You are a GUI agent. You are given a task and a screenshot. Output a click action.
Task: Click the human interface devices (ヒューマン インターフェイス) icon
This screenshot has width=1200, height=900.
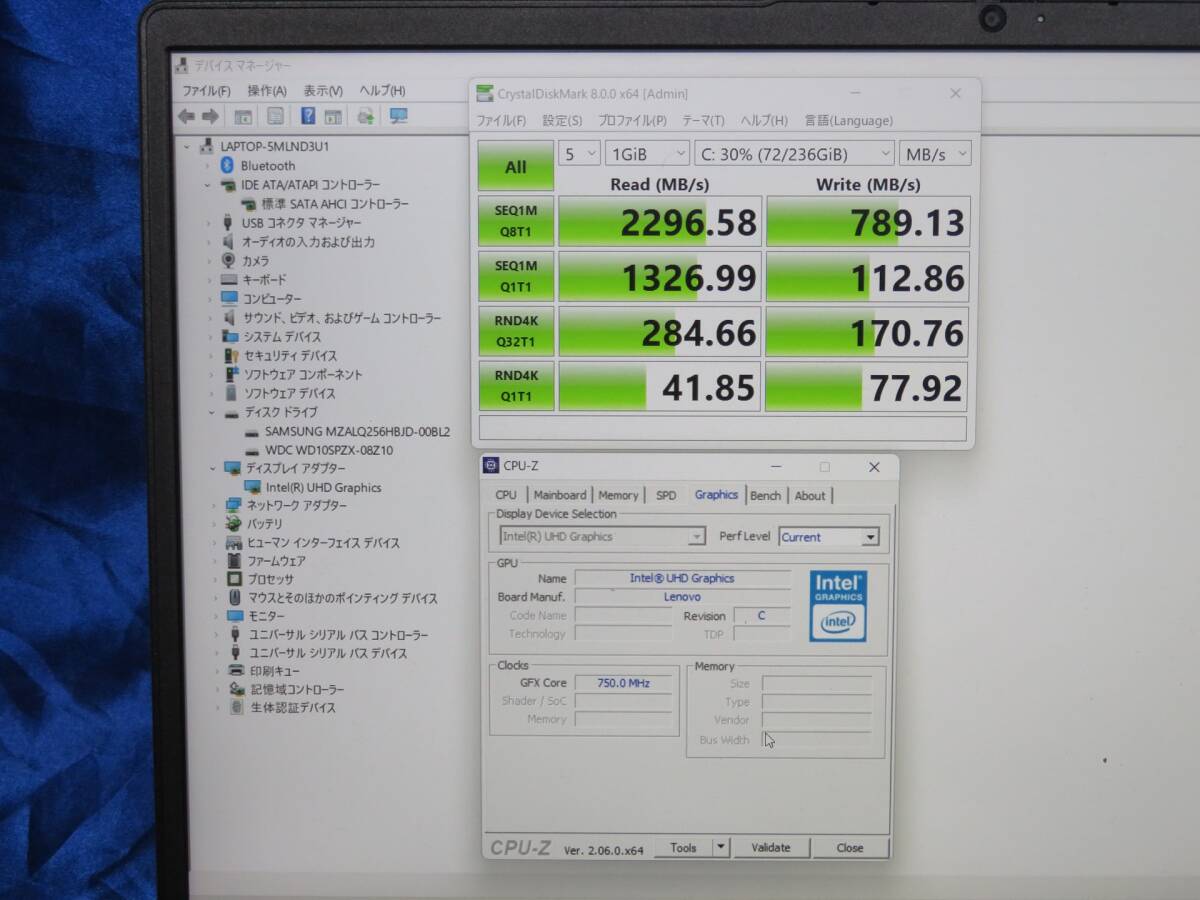(232, 542)
